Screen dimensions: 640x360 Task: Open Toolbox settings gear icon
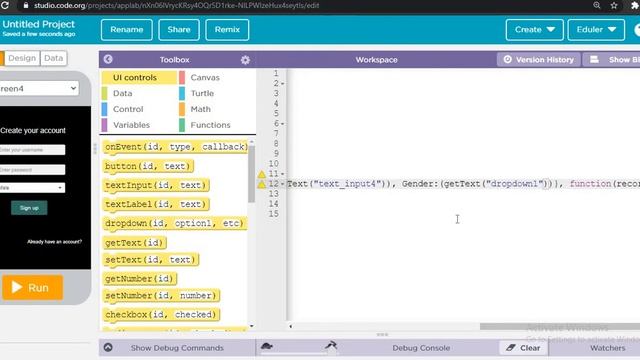(x=245, y=60)
